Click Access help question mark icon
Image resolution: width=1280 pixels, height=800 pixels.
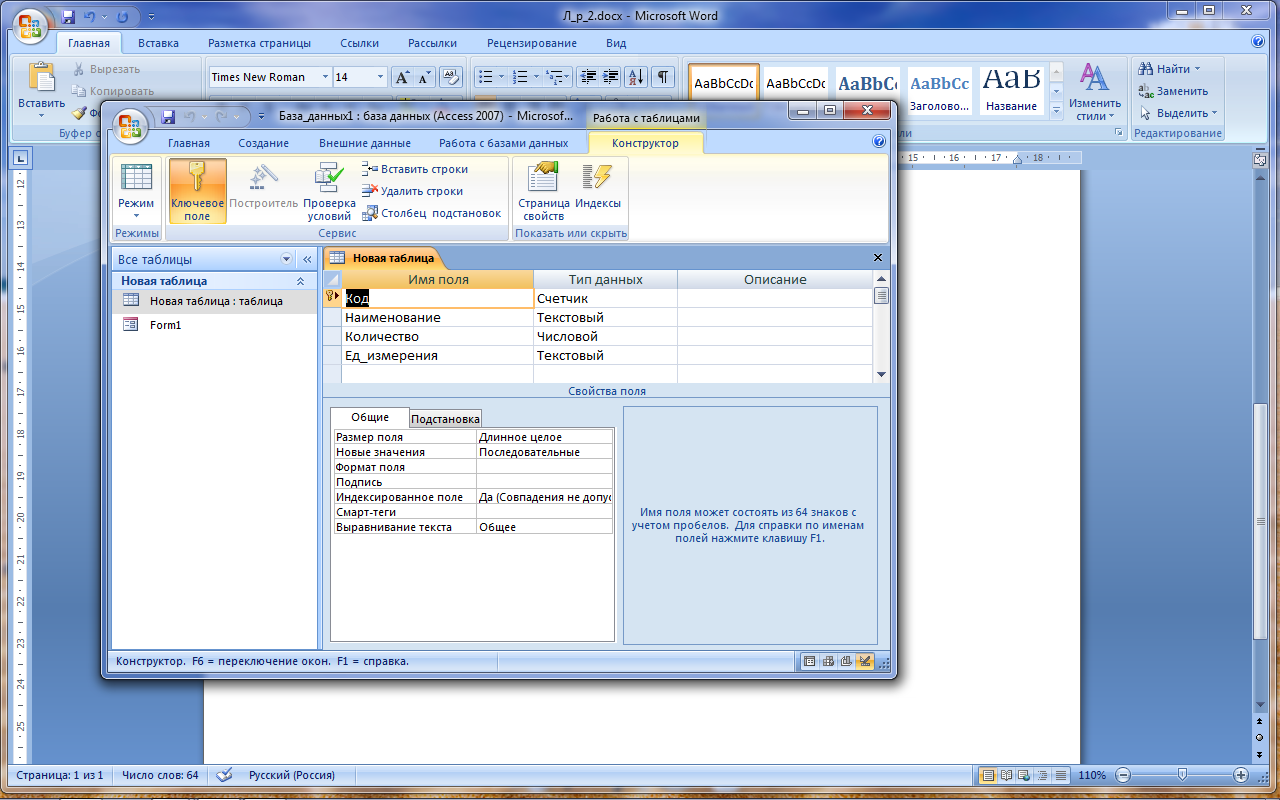(879, 142)
